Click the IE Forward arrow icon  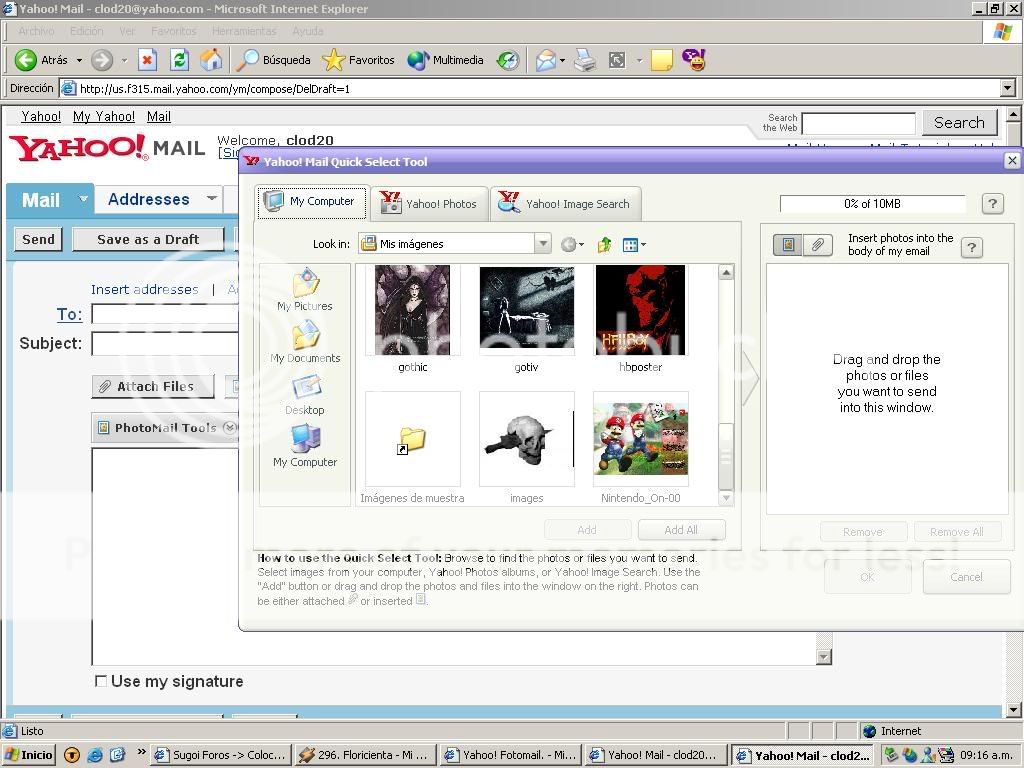pos(101,60)
